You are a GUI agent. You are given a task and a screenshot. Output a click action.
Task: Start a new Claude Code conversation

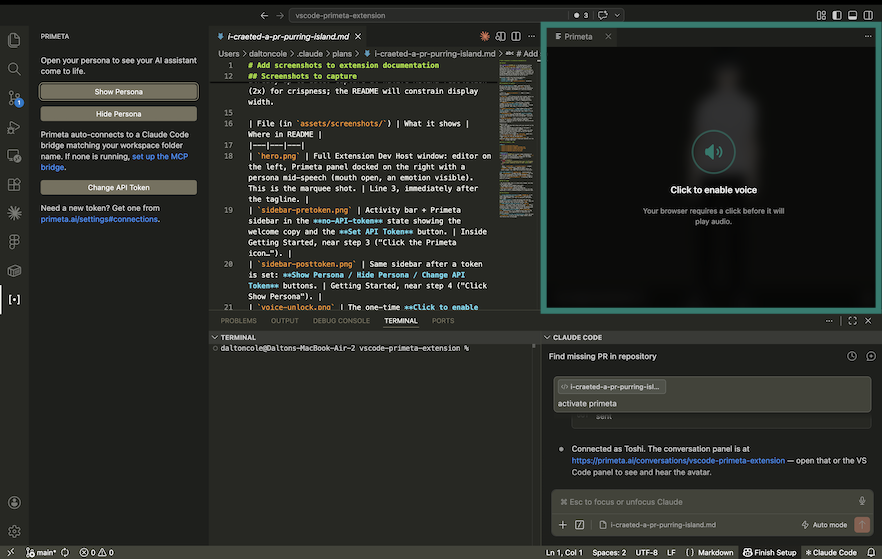pyautogui.click(x=870, y=356)
